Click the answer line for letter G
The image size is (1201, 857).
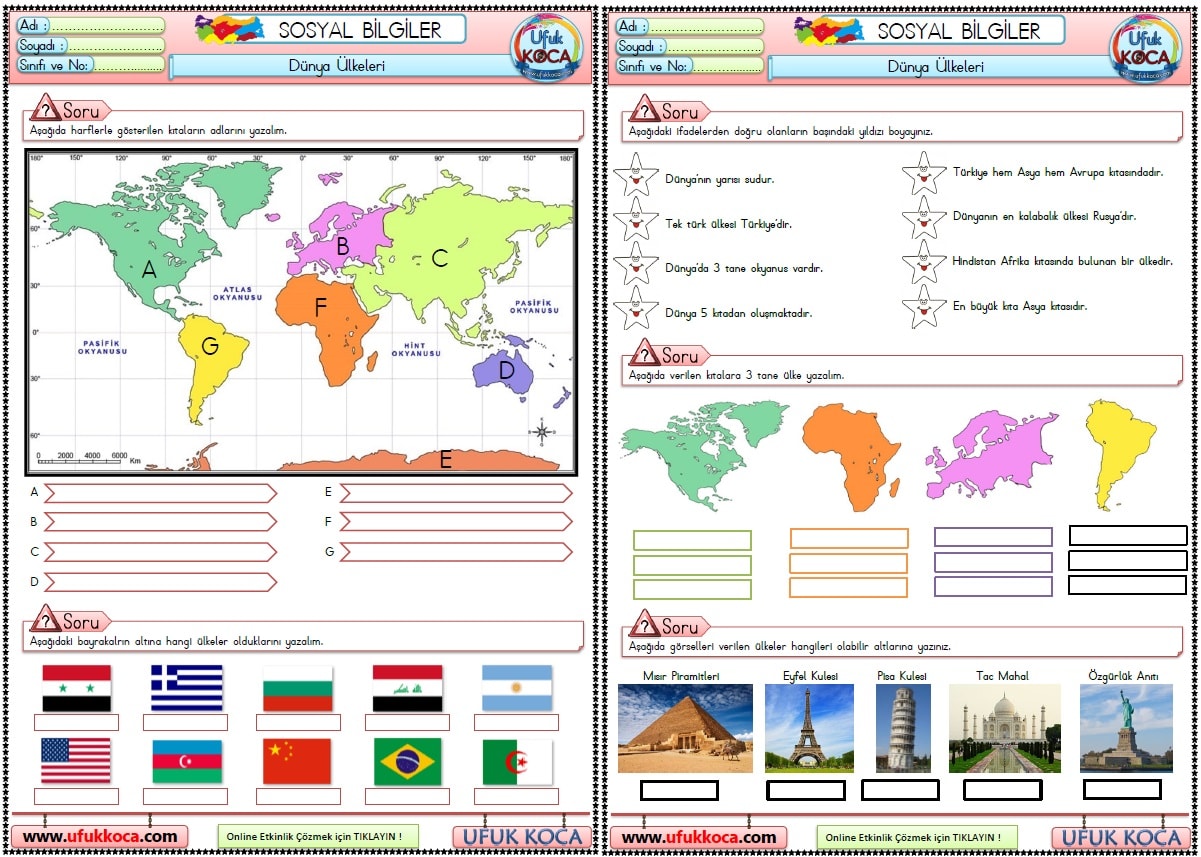[x=456, y=552]
